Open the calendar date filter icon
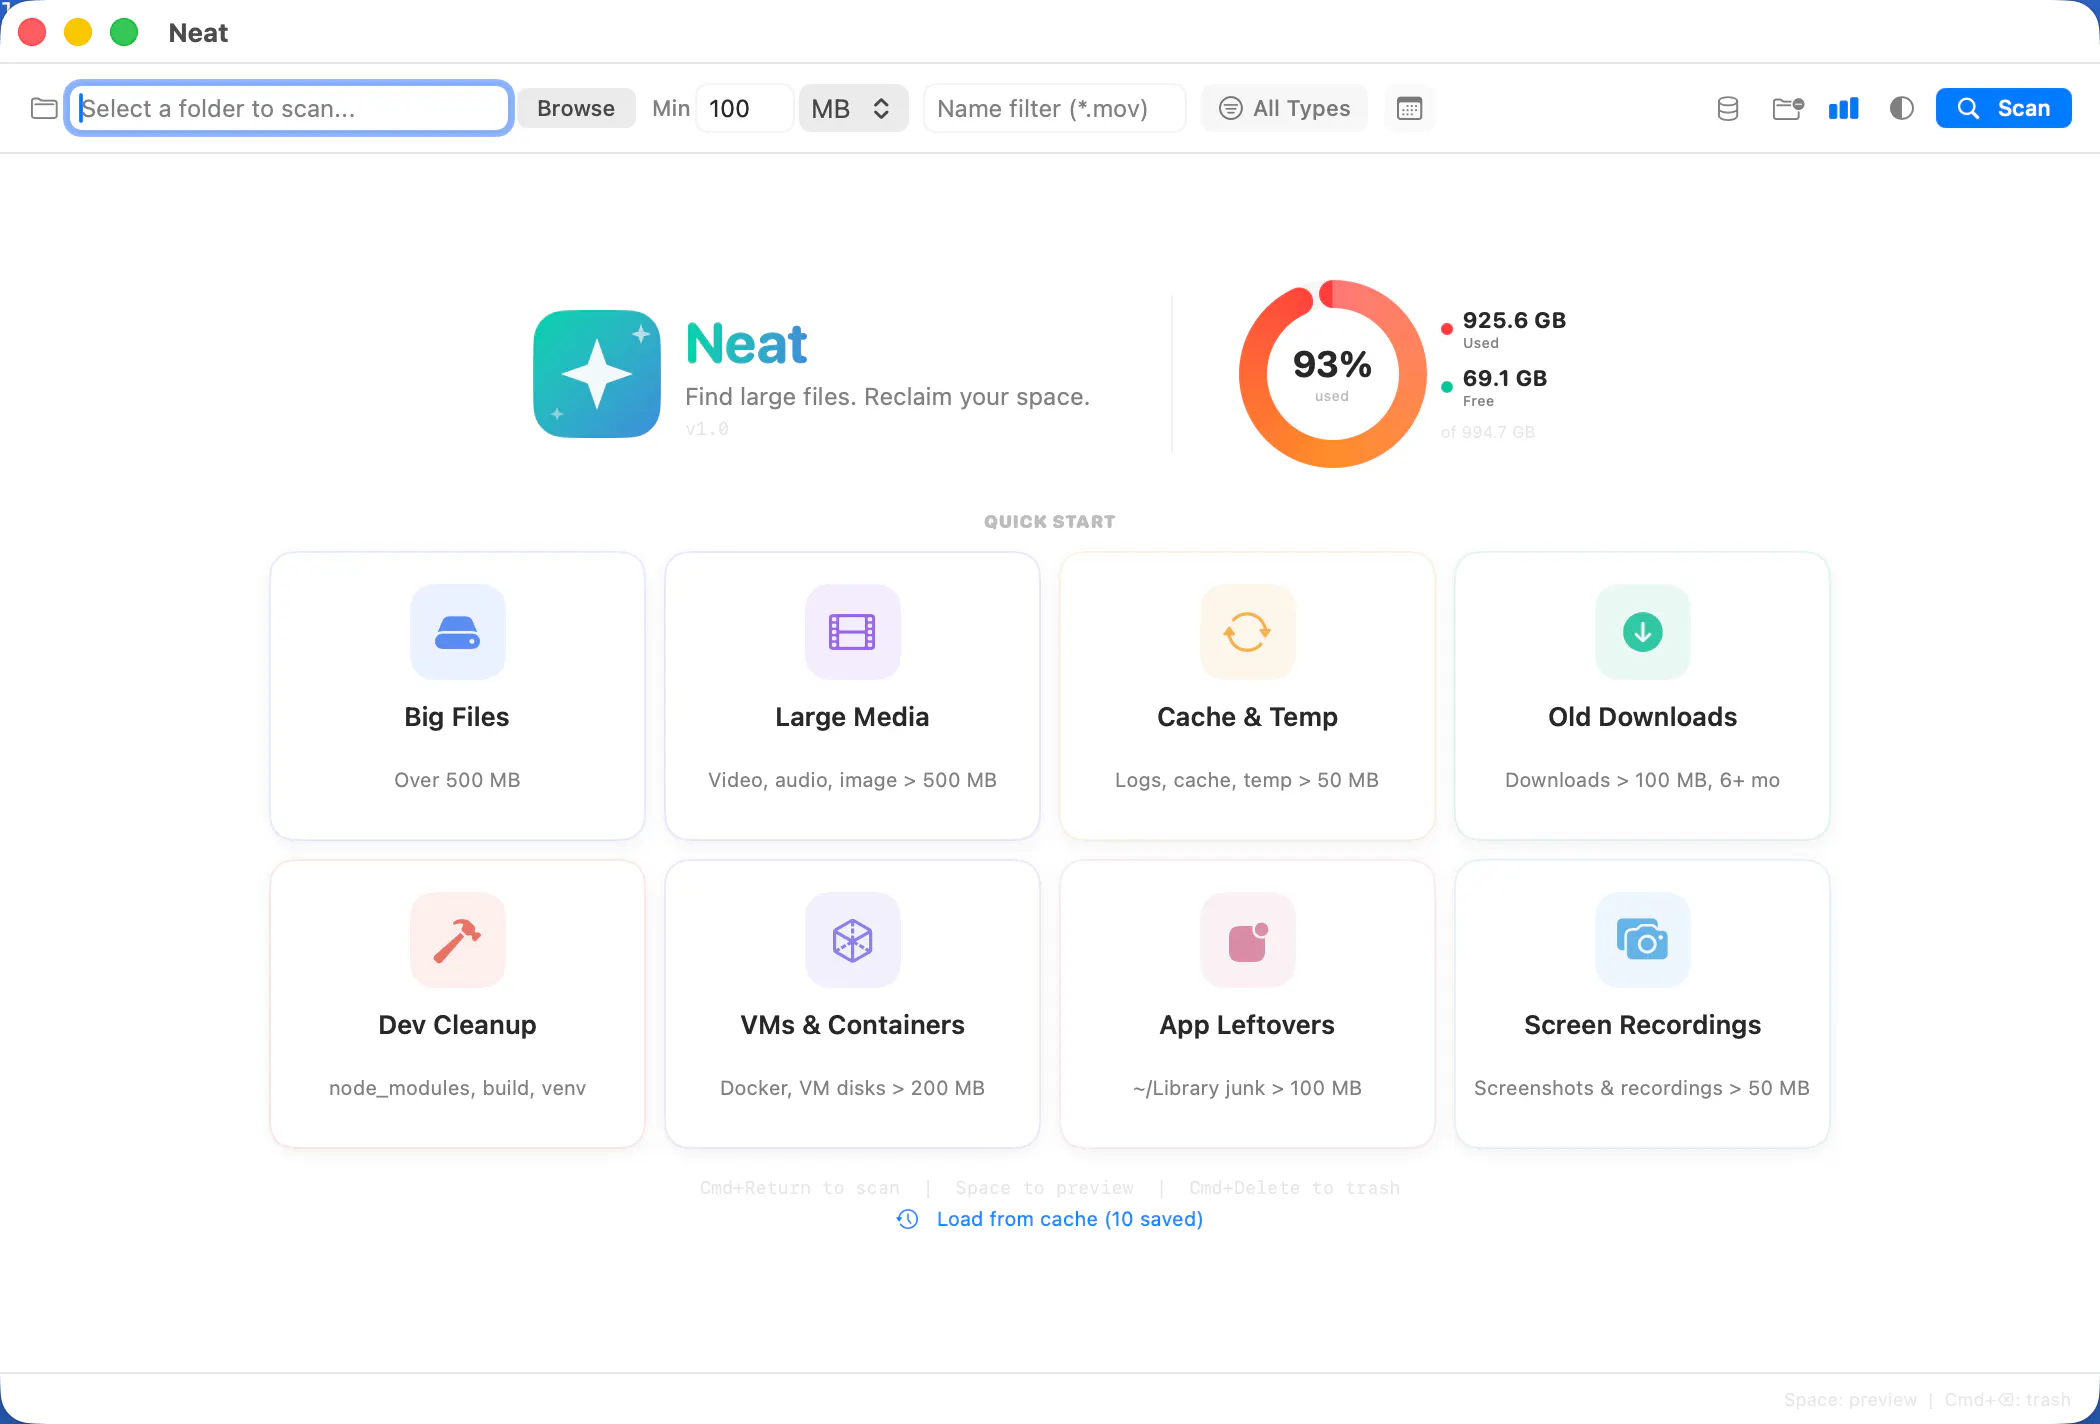 click(x=1409, y=108)
